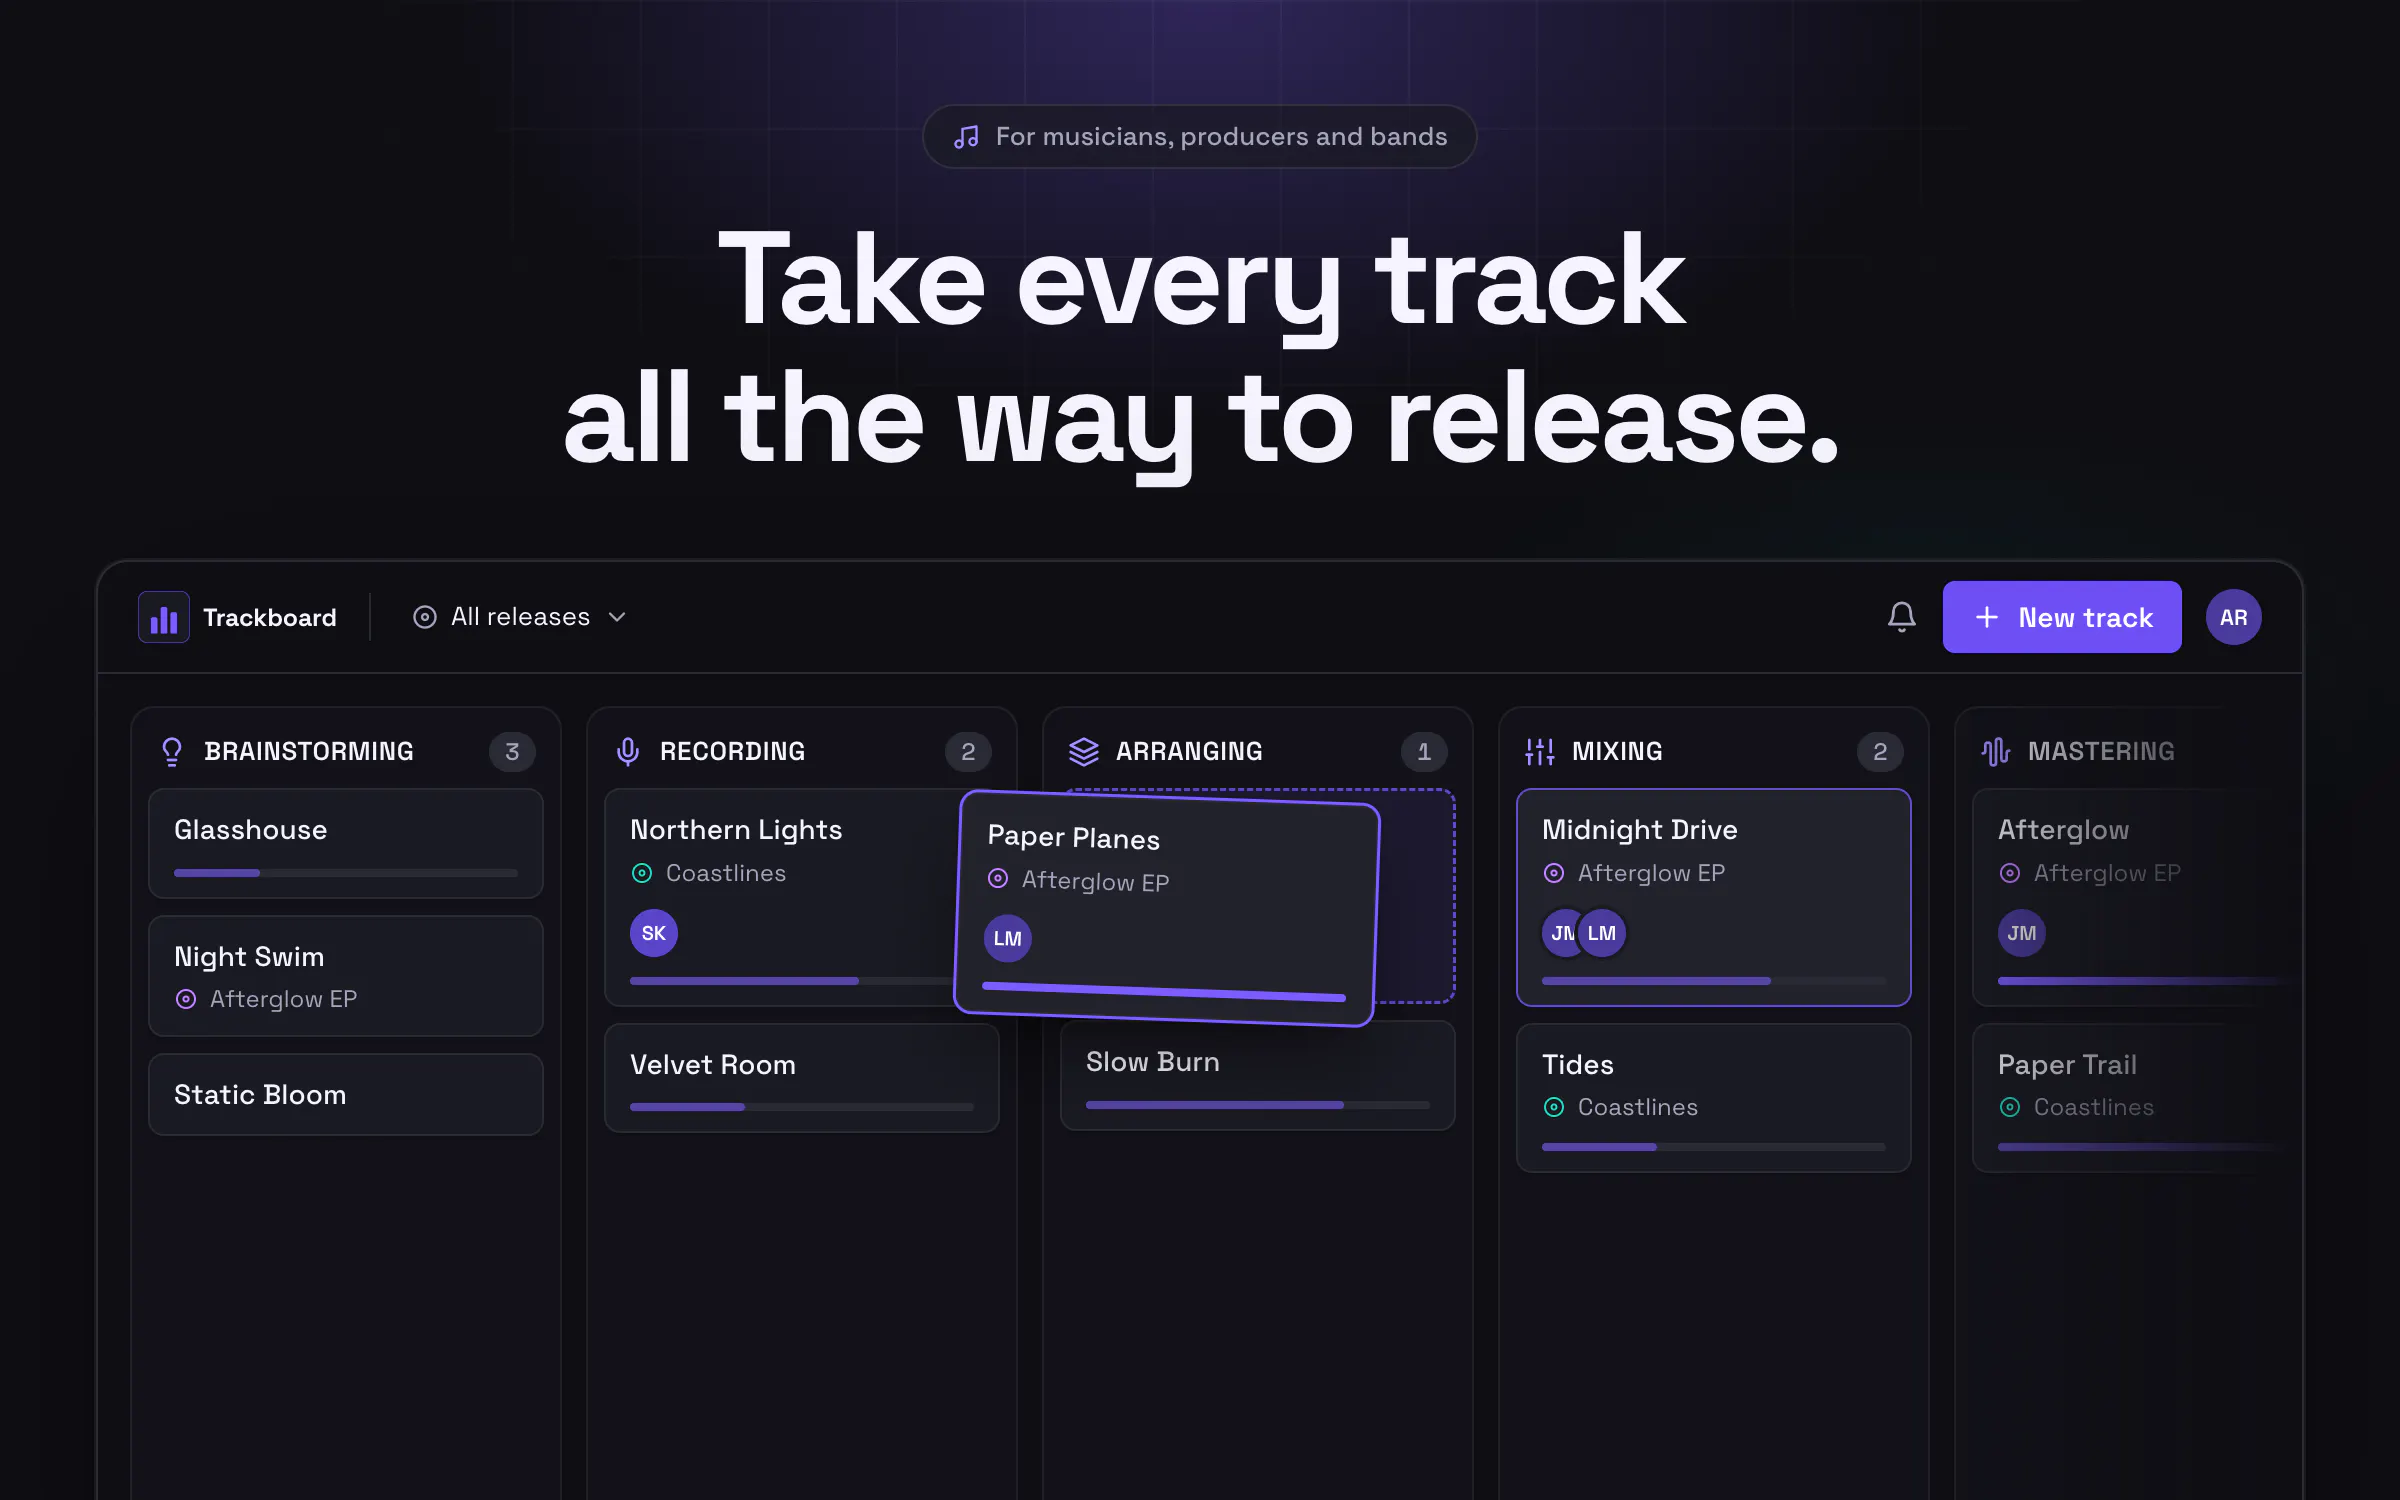
Task: Click the Velvet Room progress bar
Action: 802,1107
